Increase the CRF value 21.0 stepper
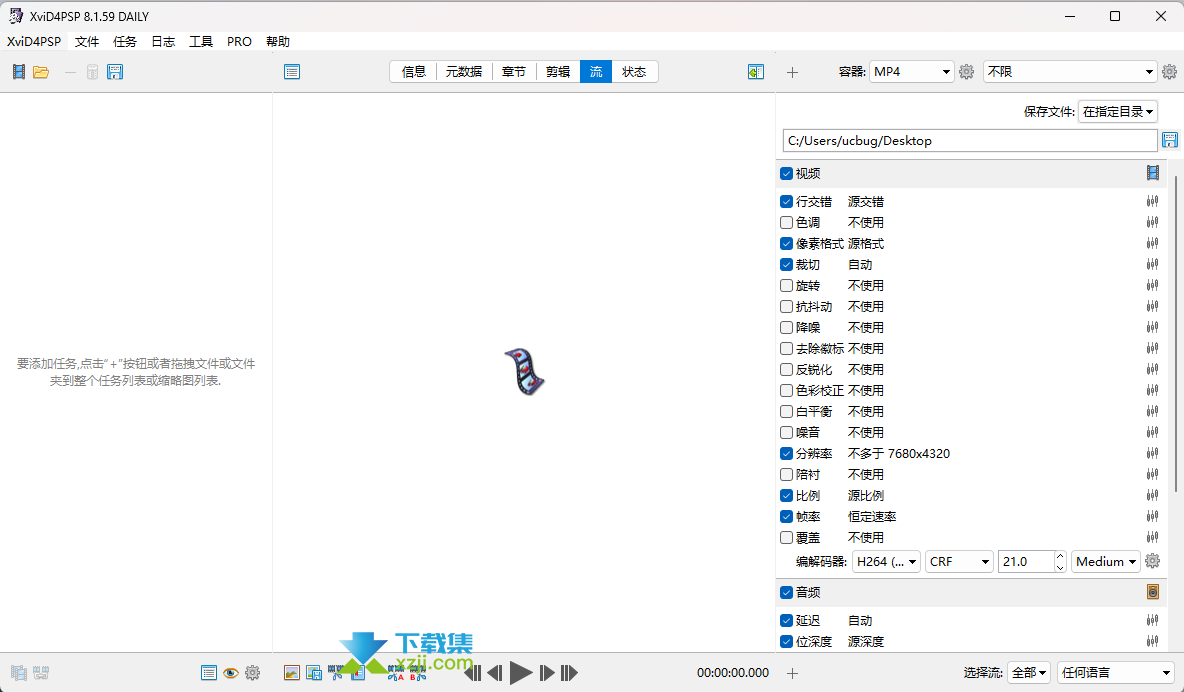1184x692 pixels. pos(1060,556)
